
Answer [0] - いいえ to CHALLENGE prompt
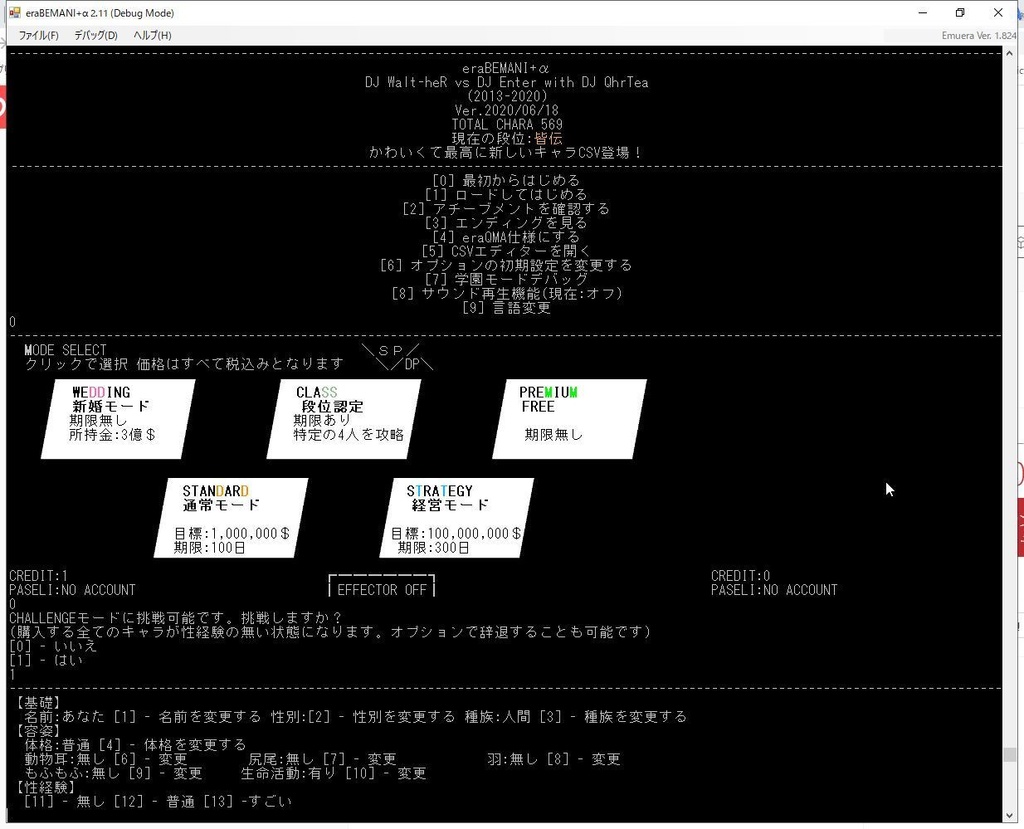tap(53, 647)
